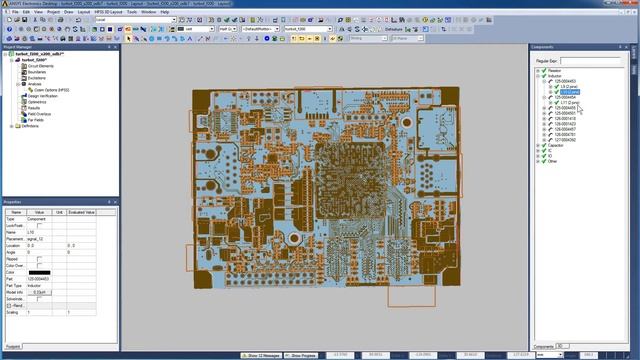This screenshot has height=360, width=640.
Task: Open the Help menu
Action: point(164,12)
